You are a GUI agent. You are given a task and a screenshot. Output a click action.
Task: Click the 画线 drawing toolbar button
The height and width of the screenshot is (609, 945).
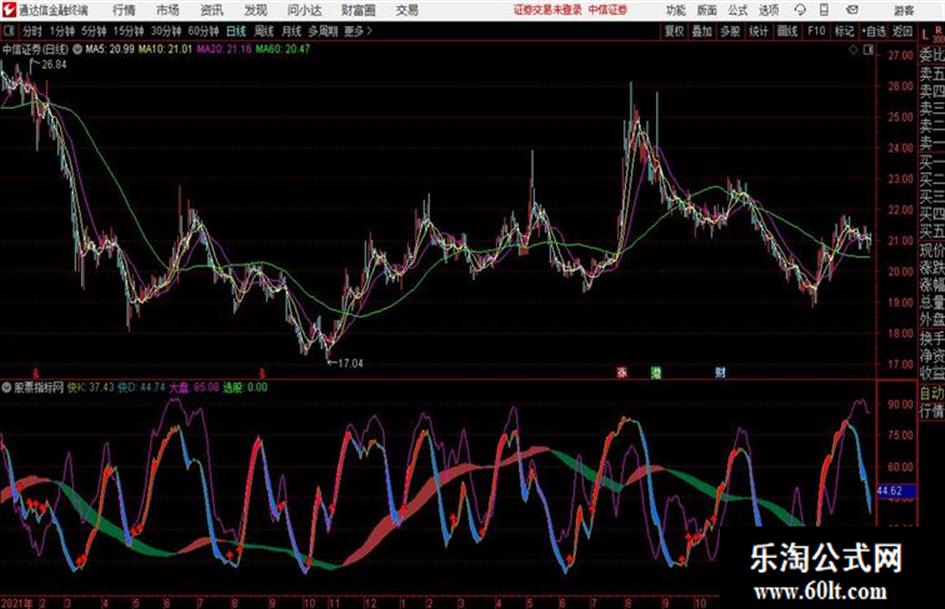point(787,31)
